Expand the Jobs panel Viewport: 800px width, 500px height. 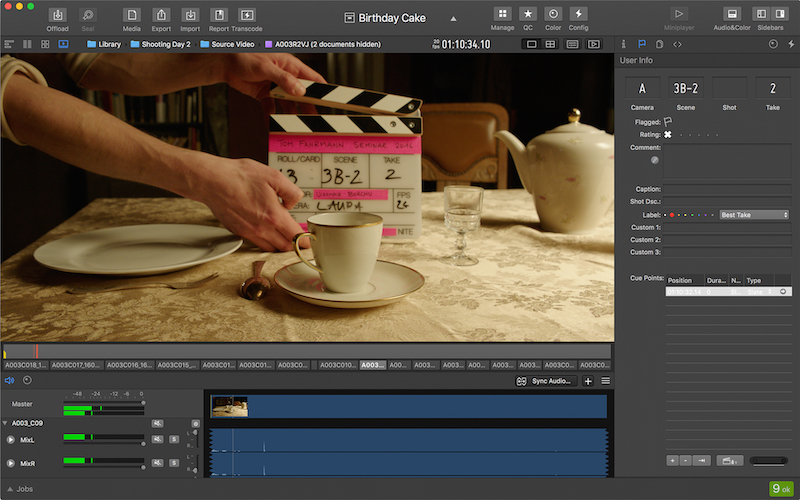(x=20, y=489)
